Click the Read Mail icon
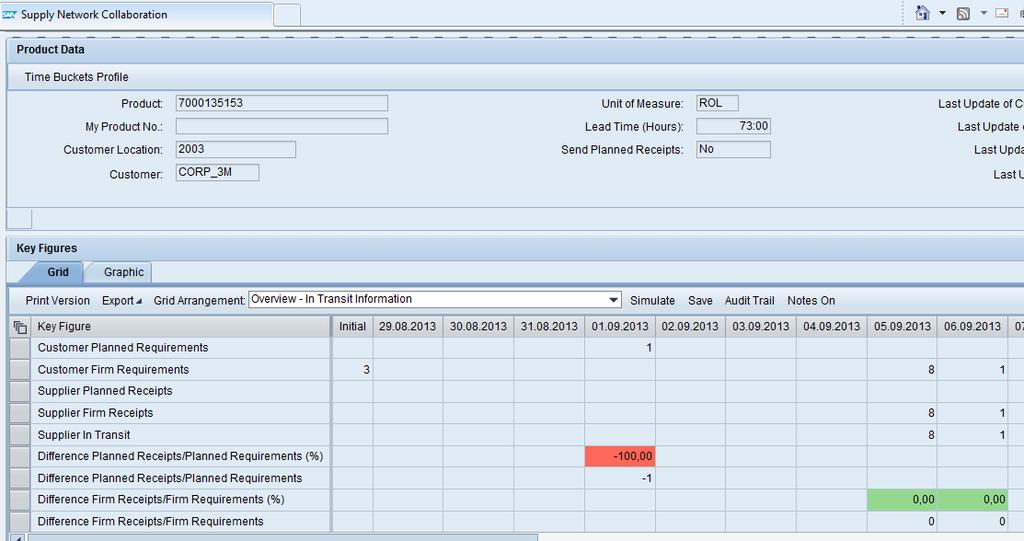Screen dimensions: 1024x541 (1002, 13)
